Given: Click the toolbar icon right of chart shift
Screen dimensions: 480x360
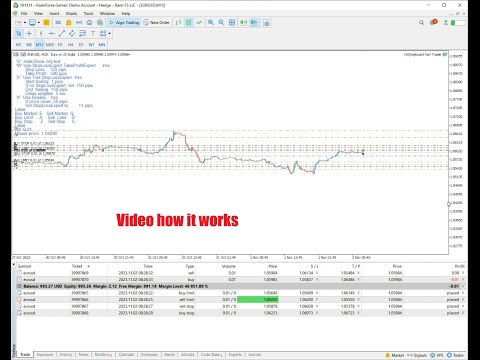Looking at the screenshot, I should click(x=266, y=23).
